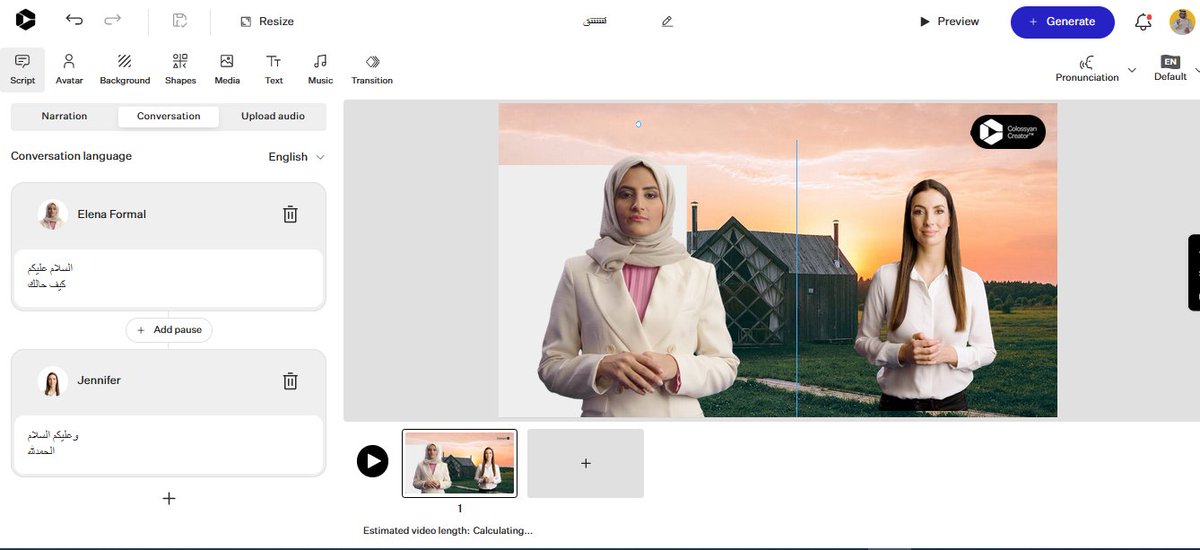Click the Generate button
Image resolution: width=1200 pixels, height=550 pixels.
click(x=1062, y=21)
